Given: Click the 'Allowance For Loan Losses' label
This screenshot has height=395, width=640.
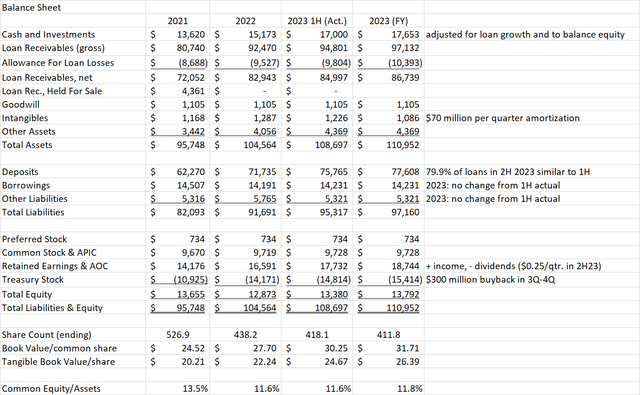Looking at the screenshot, I should click(58, 63).
